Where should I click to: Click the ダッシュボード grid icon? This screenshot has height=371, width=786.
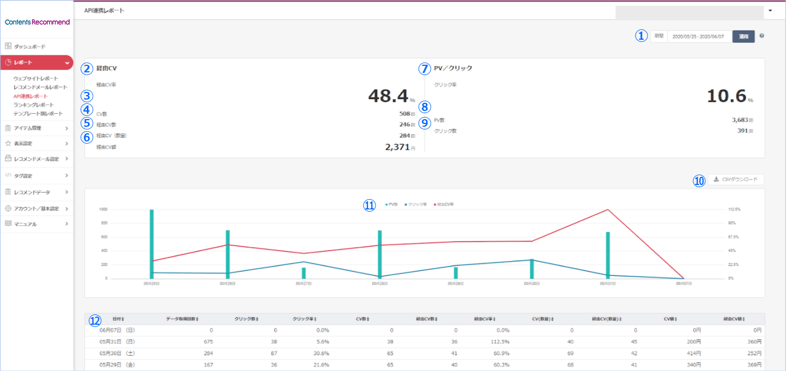(x=8, y=46)
